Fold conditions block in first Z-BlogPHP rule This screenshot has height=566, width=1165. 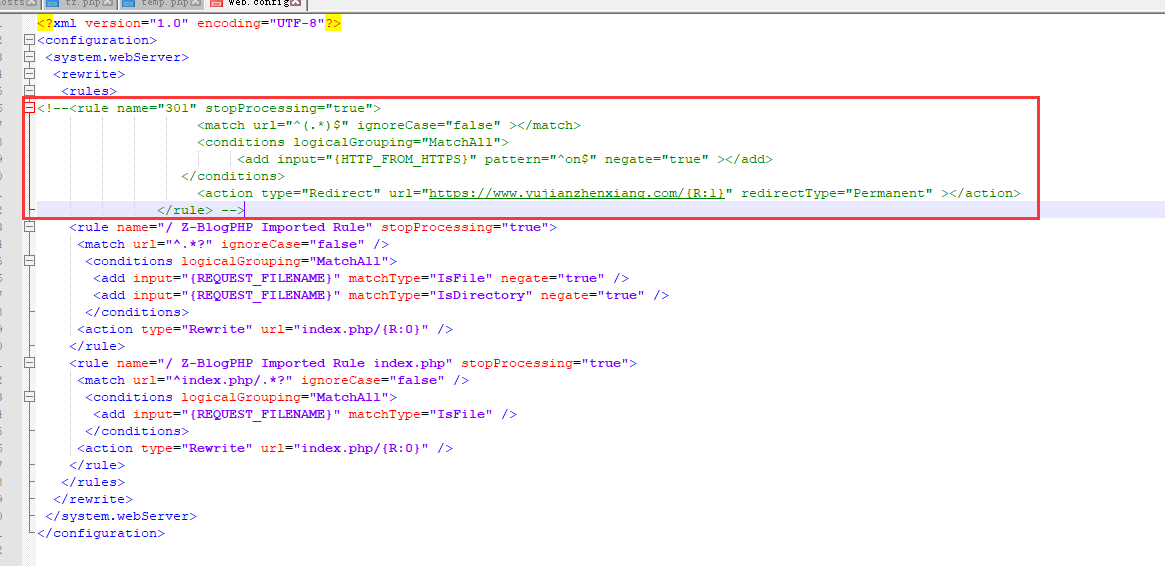click(30, 261)
